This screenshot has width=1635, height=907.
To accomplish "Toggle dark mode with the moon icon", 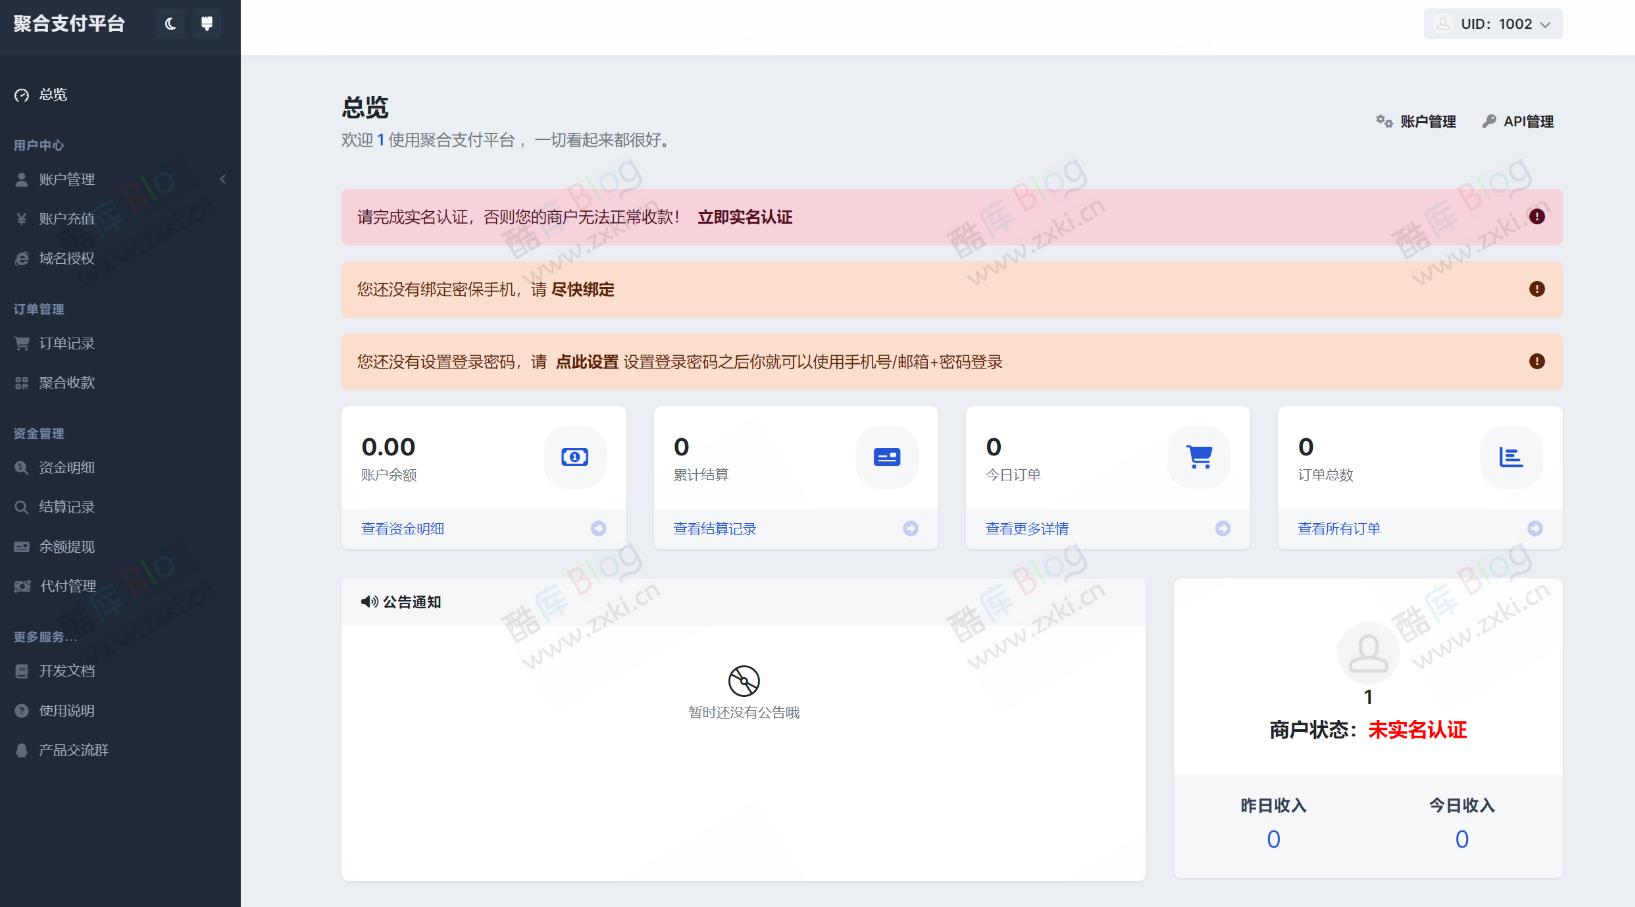I will pyautogui.click(x=169, y=23).
